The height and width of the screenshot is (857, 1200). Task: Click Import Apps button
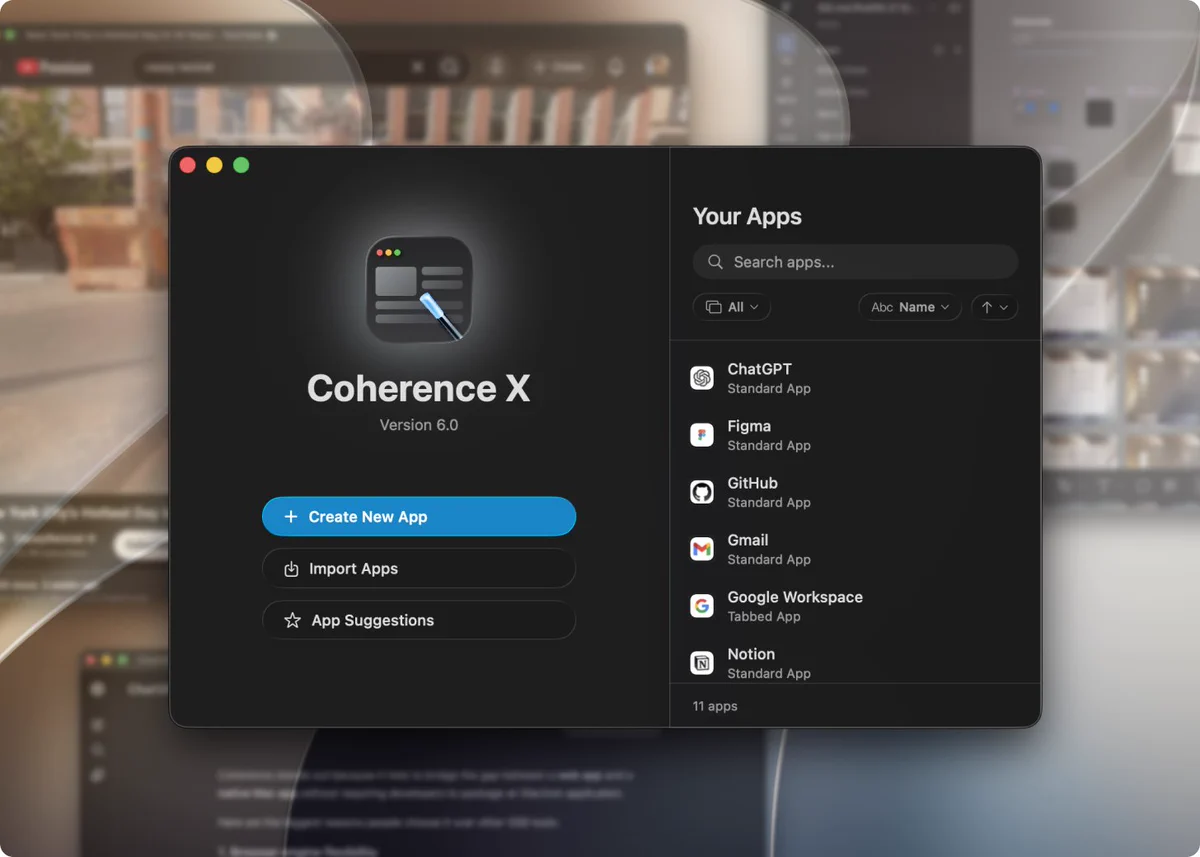(x=419, y=569)
